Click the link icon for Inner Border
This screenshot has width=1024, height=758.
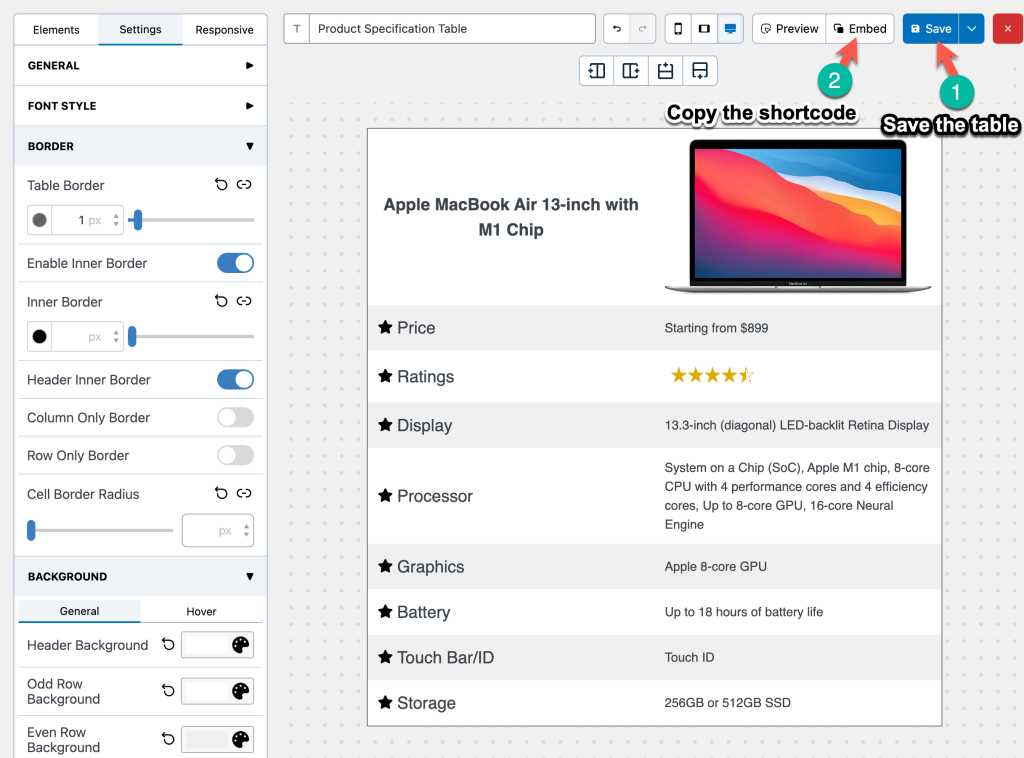point(244,301)
